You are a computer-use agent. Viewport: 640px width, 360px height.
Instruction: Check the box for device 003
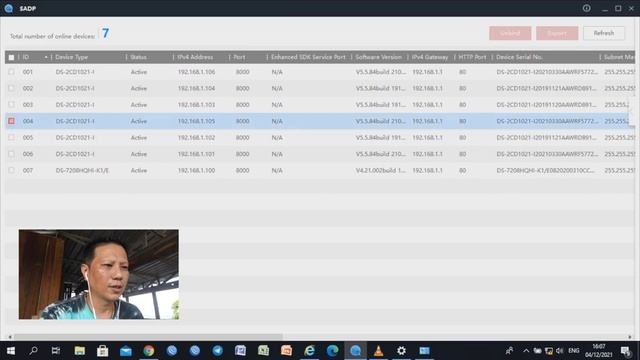click(x=11, y=104)
